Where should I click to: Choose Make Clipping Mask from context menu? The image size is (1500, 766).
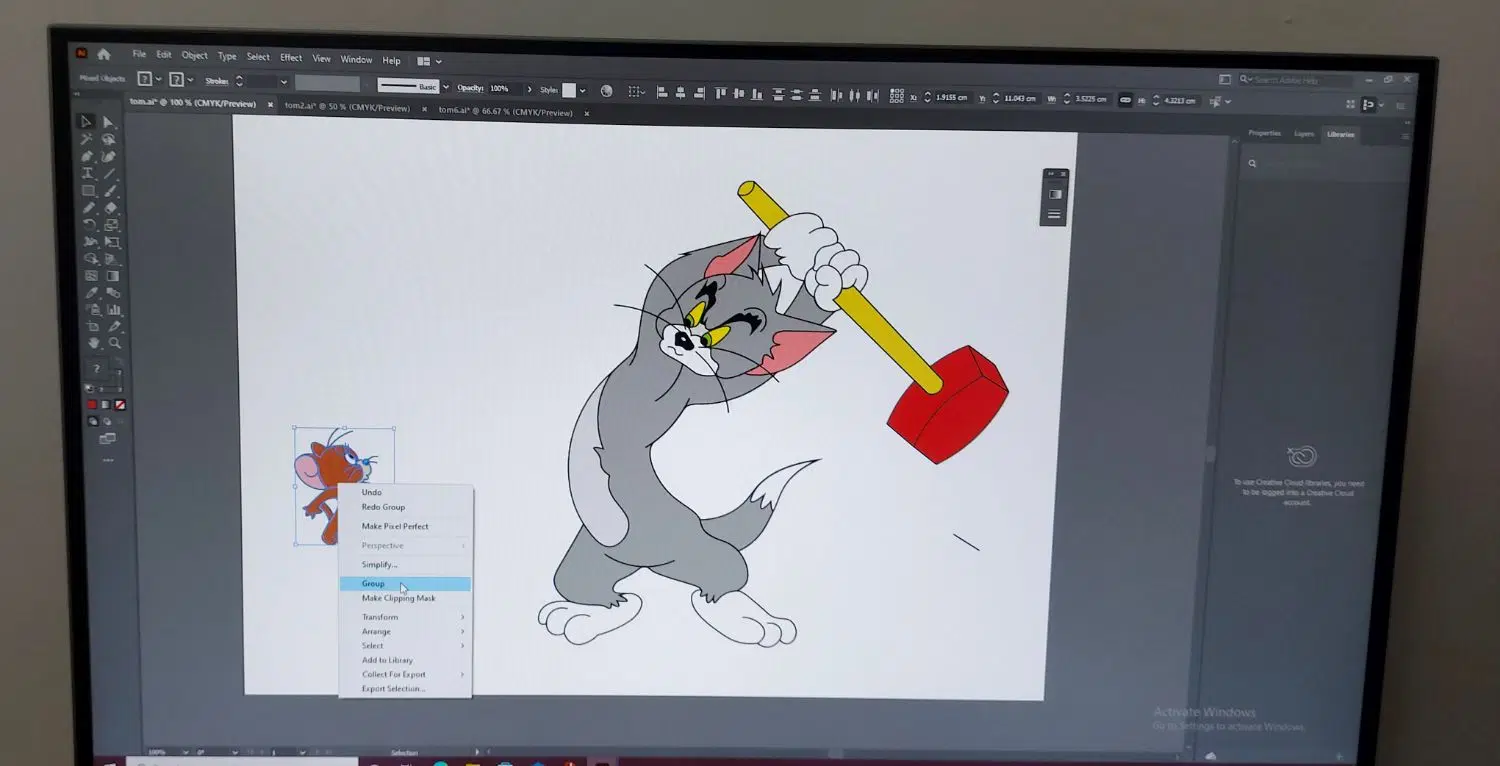pyautogui.click(x=404, y=598)
